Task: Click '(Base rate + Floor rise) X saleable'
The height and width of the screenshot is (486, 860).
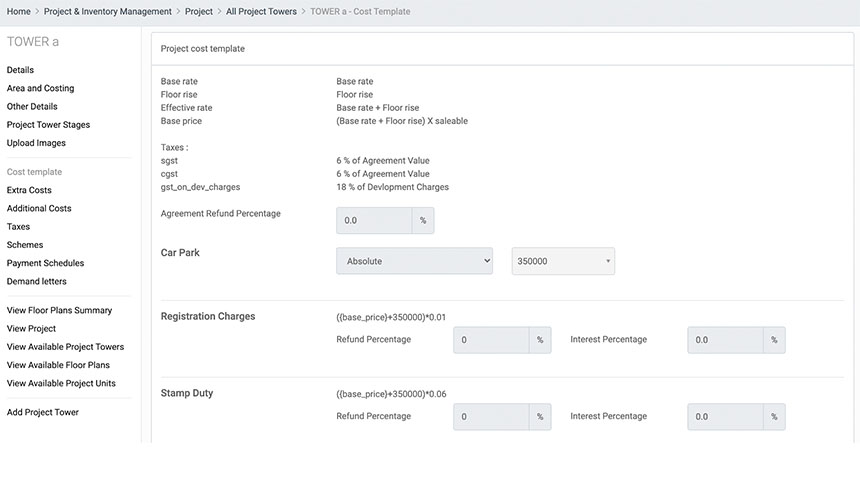Action: click(x=402, y=121)
